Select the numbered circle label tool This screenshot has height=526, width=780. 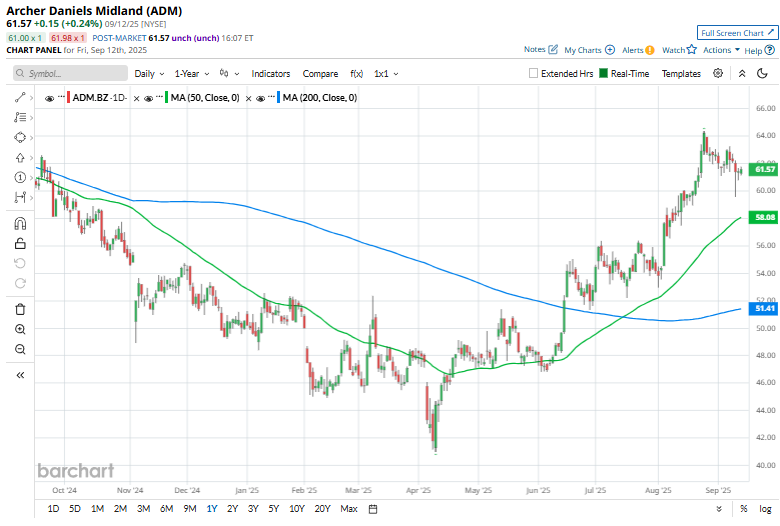20,178
